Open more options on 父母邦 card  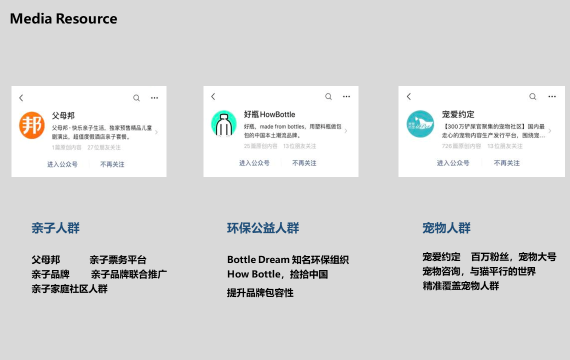(154, 98)
